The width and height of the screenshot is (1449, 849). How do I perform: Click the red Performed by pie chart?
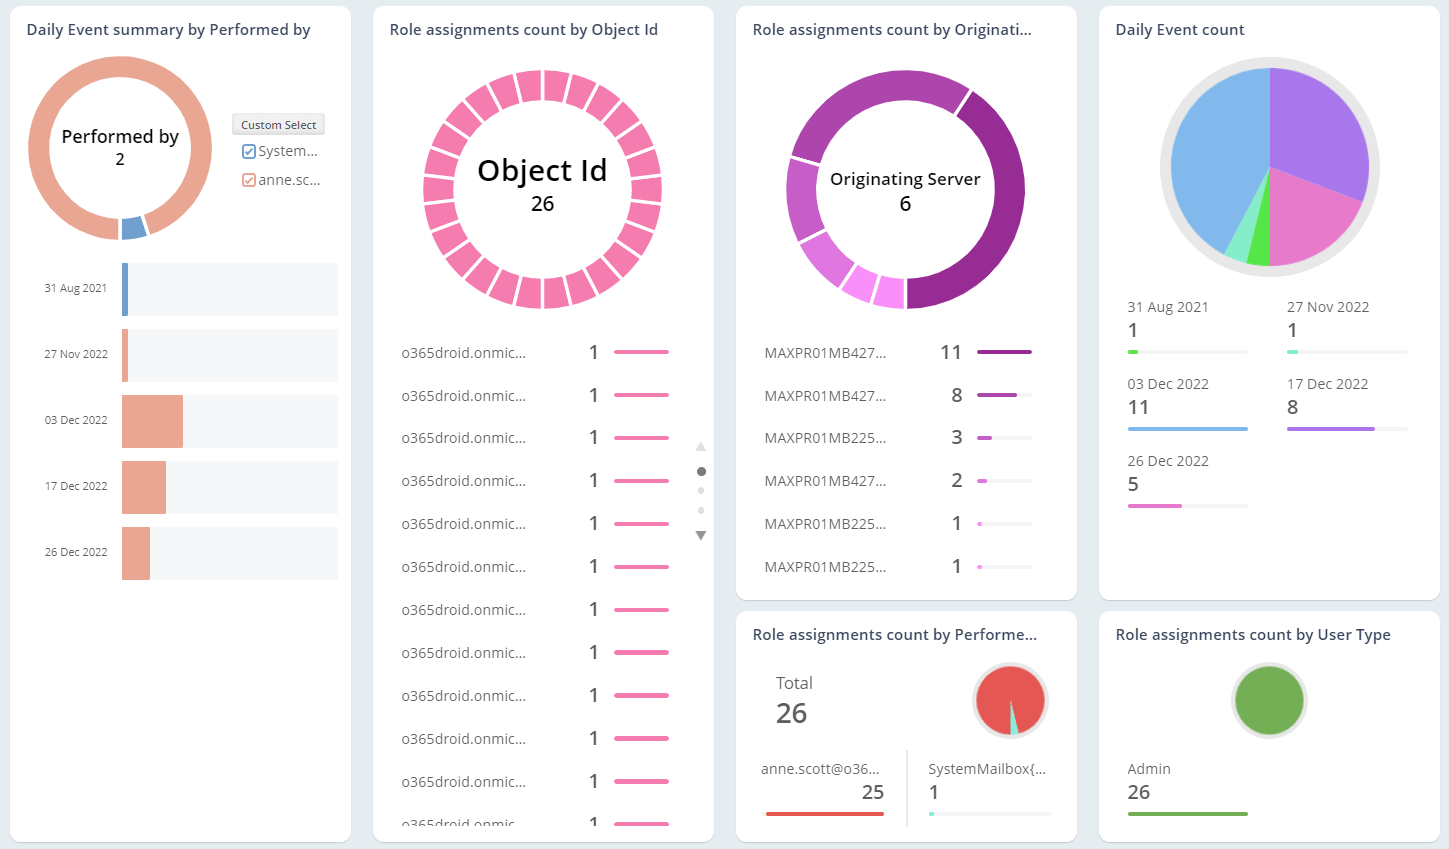(1008, 700)
